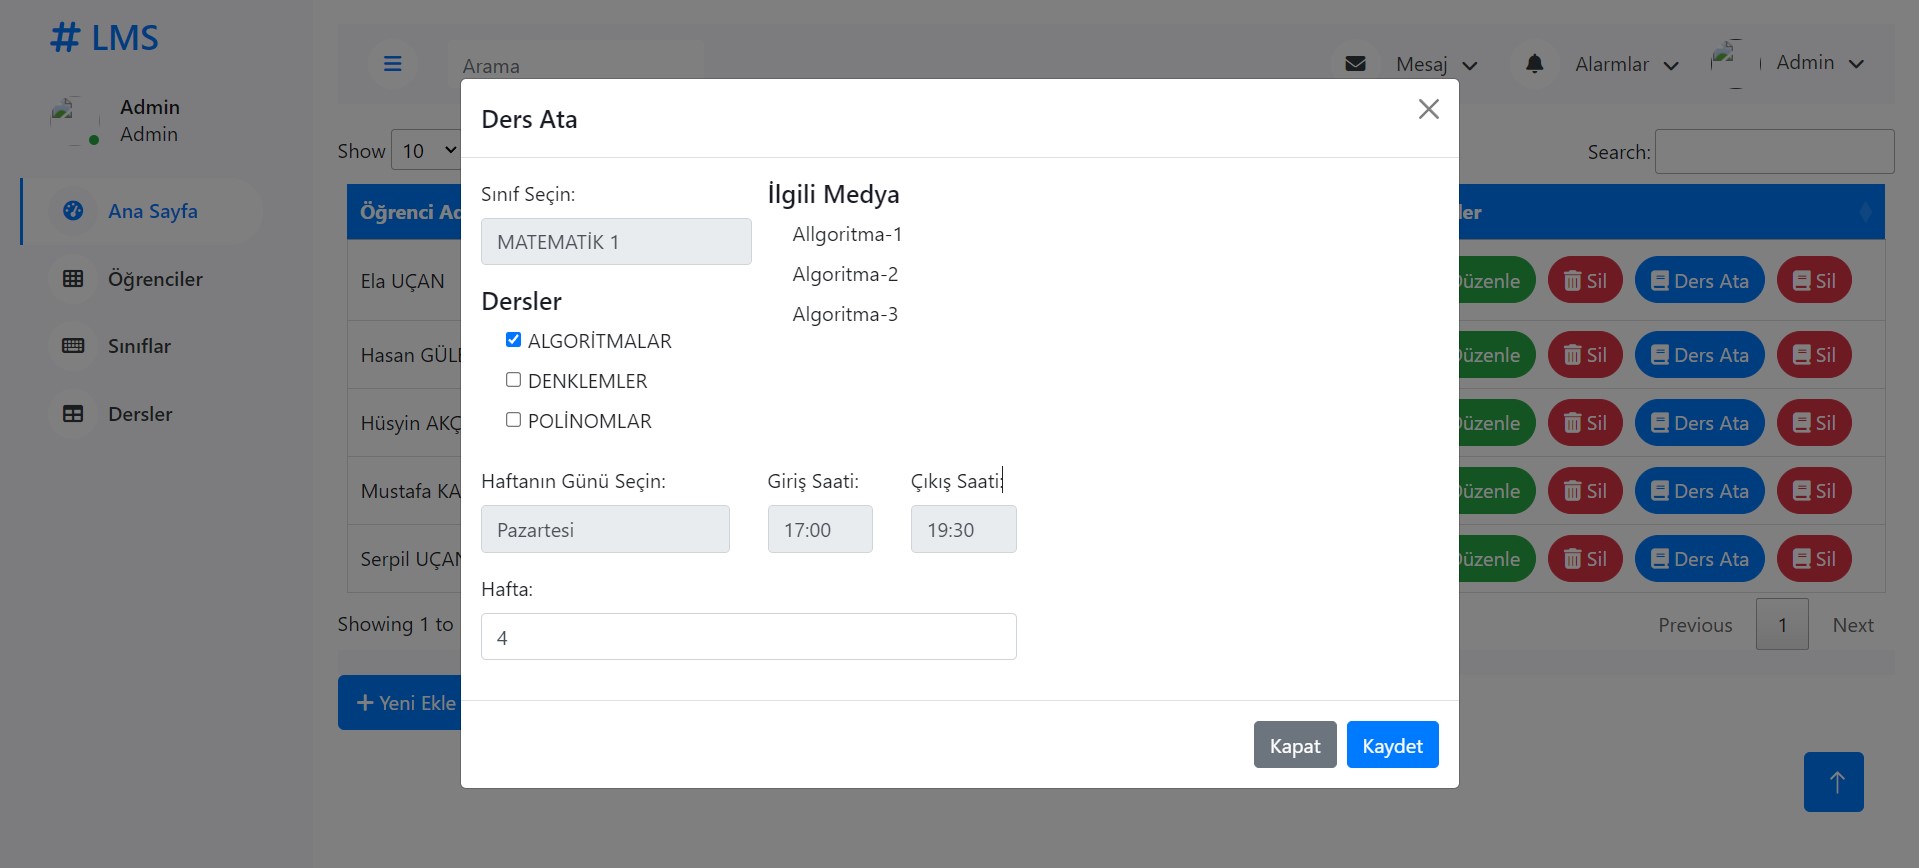1919x868 pixels.
Task: Click the Giriş Saati time field
Action: pyautogui.click(x=819, y=529)
